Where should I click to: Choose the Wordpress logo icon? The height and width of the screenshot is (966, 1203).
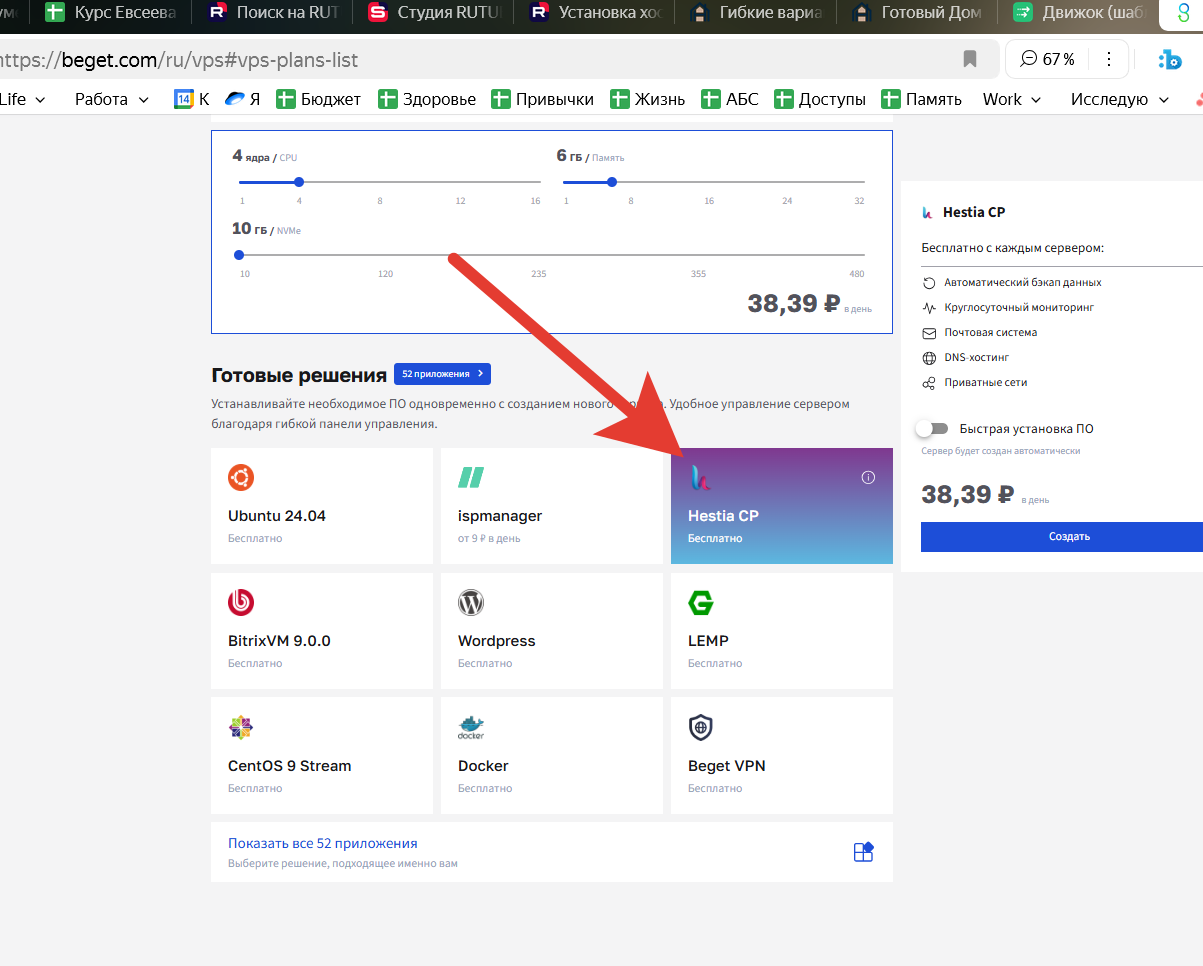(471, 602)
